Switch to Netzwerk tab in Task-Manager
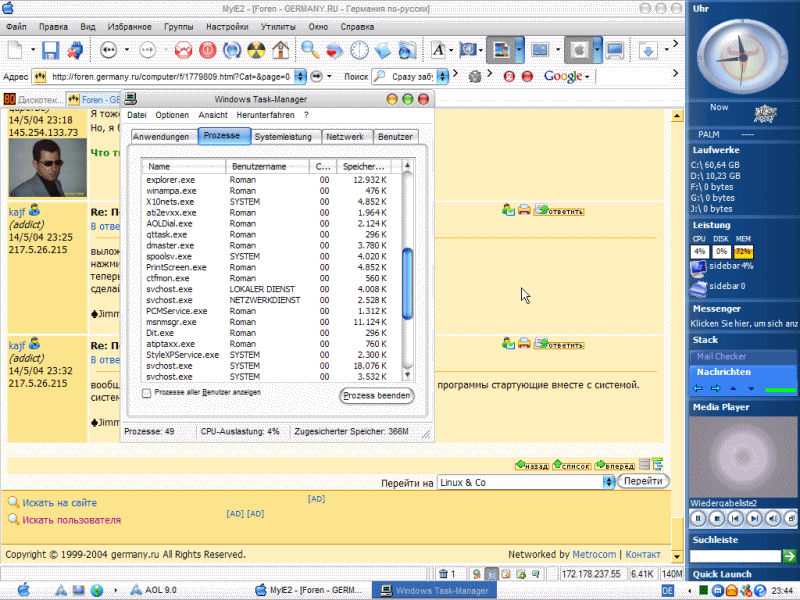The height and width of the screenshot is (600, 800). coord(345,137)
